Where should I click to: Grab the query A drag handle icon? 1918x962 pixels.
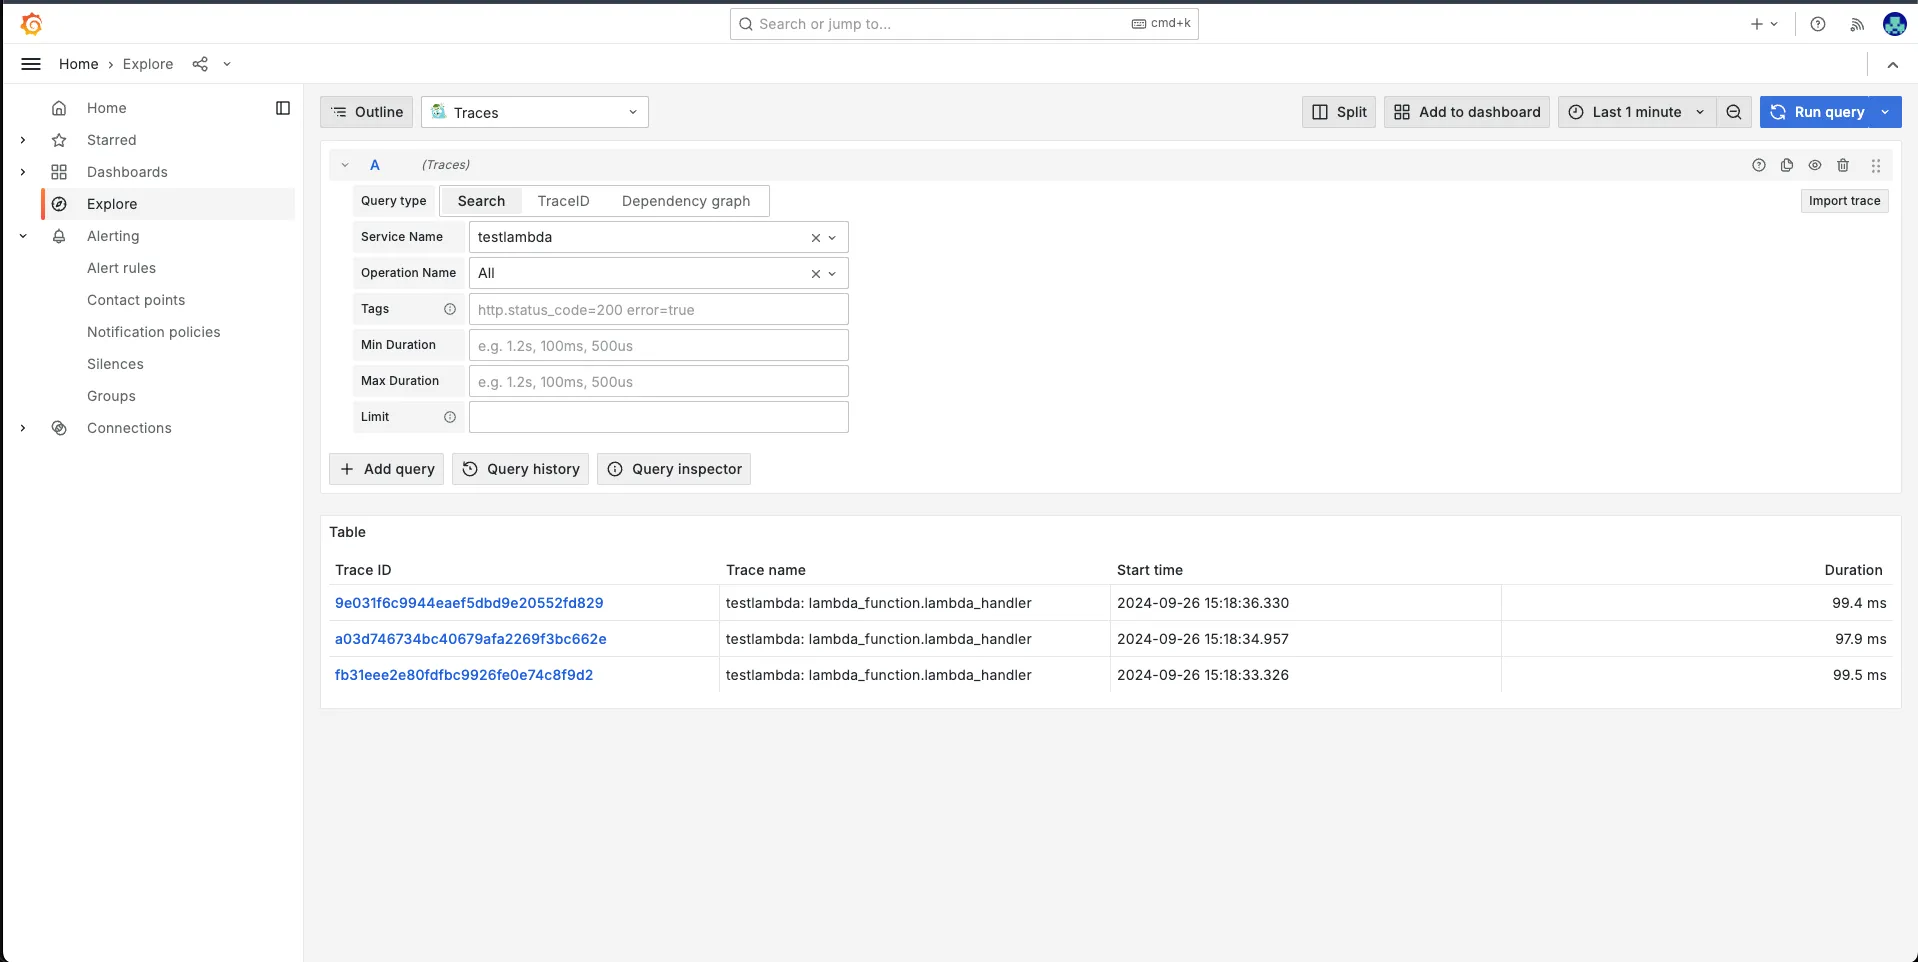(1876, 165)
